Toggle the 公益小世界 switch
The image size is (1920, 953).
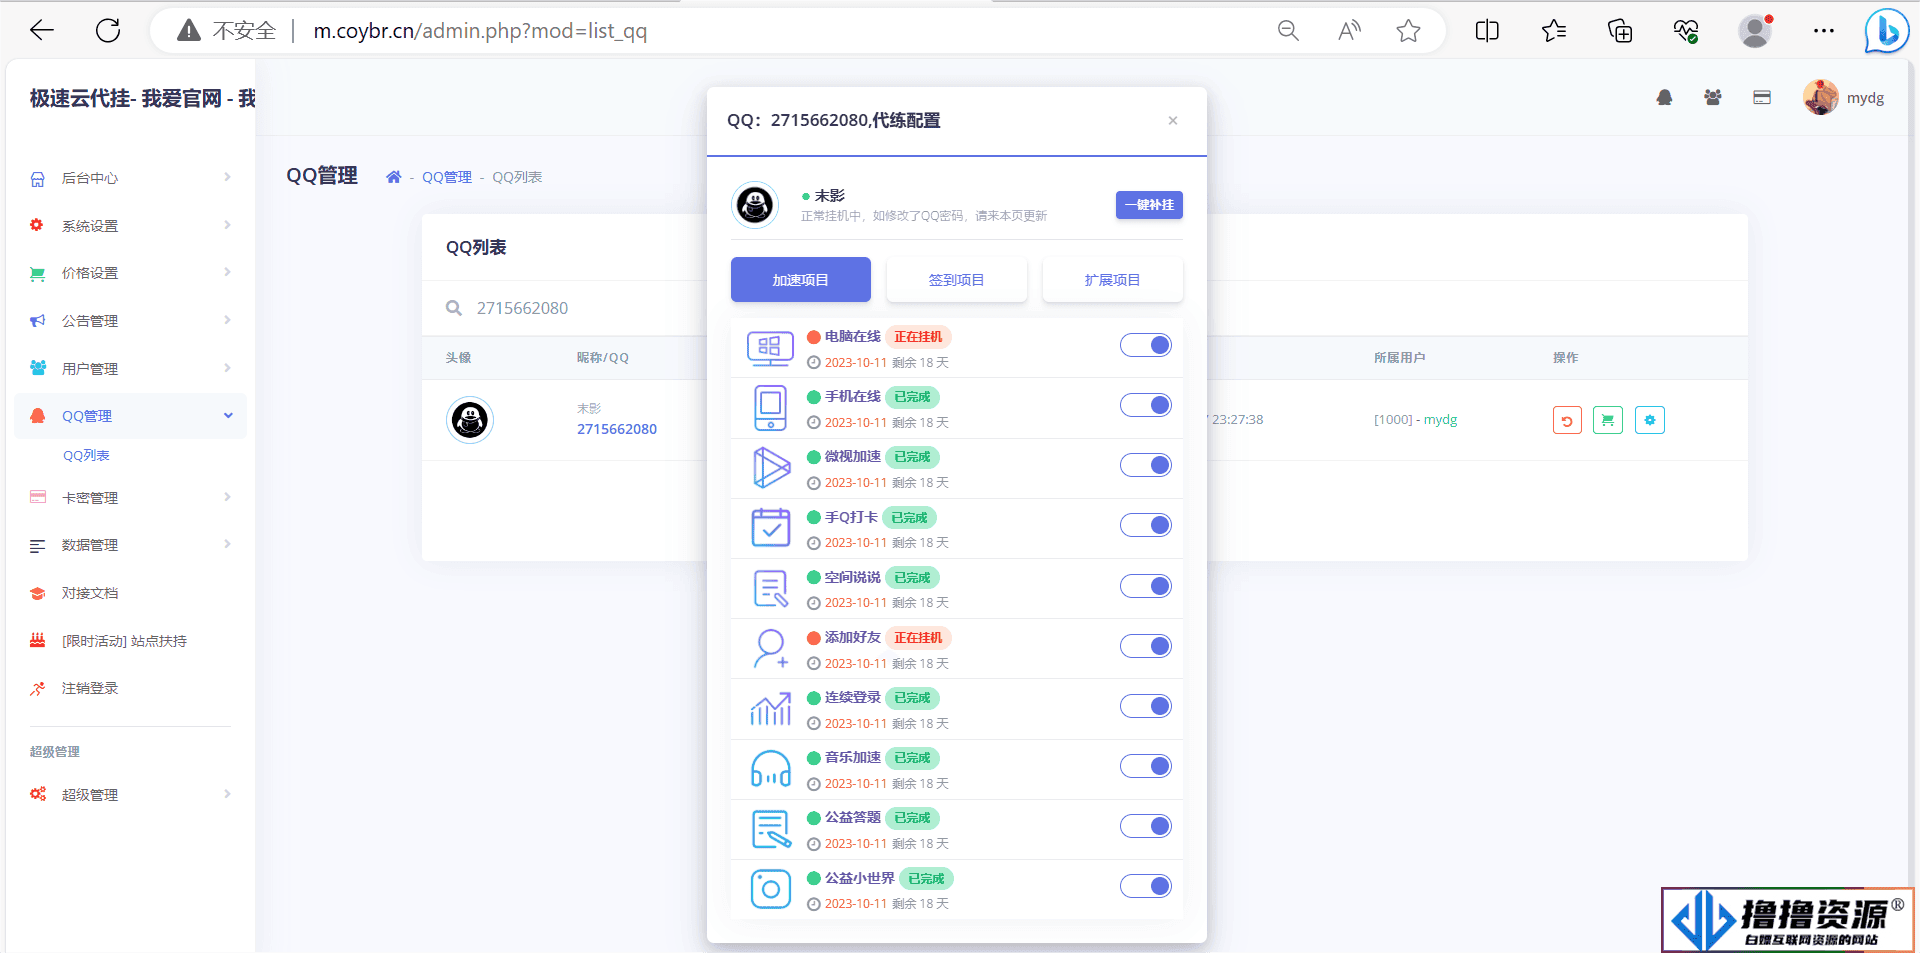(x=1146, y=886)
